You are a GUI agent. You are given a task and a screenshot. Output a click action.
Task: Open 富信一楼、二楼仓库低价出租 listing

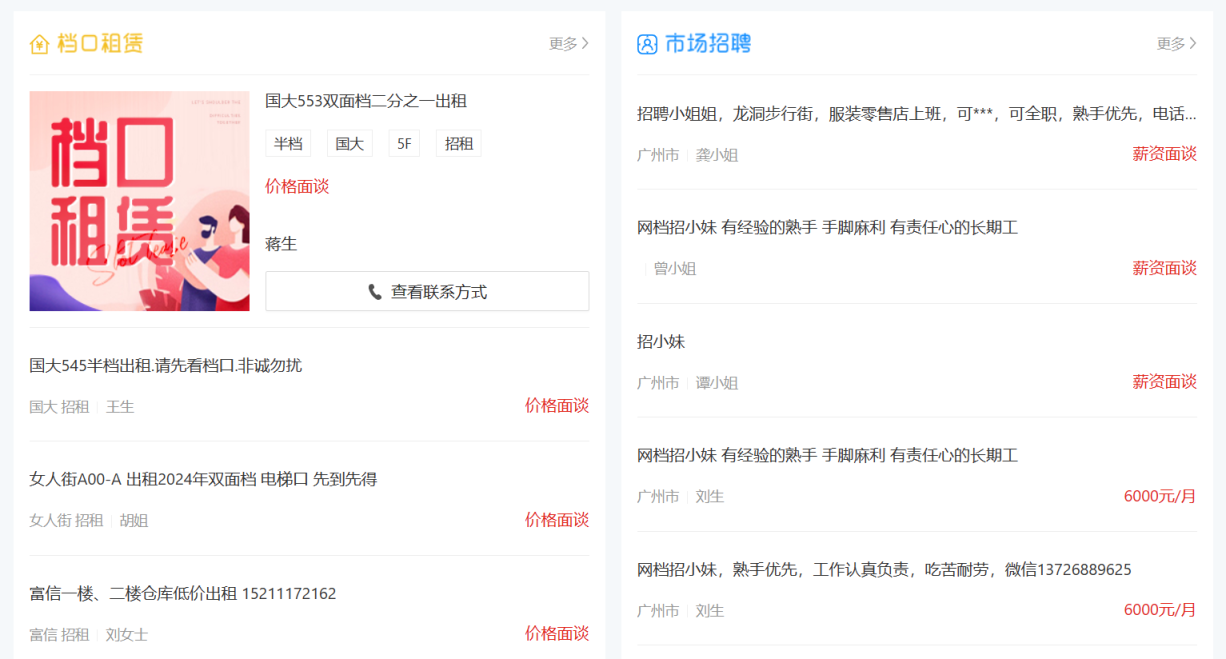tap(182, 594)
